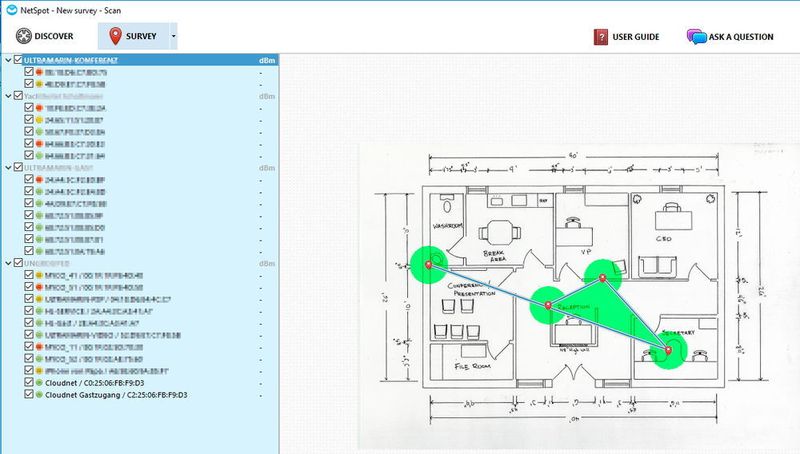Select survey pin at the Reception
Image resolution: width=800 pixels, height=454 pixels.
[x=548, y=305]
